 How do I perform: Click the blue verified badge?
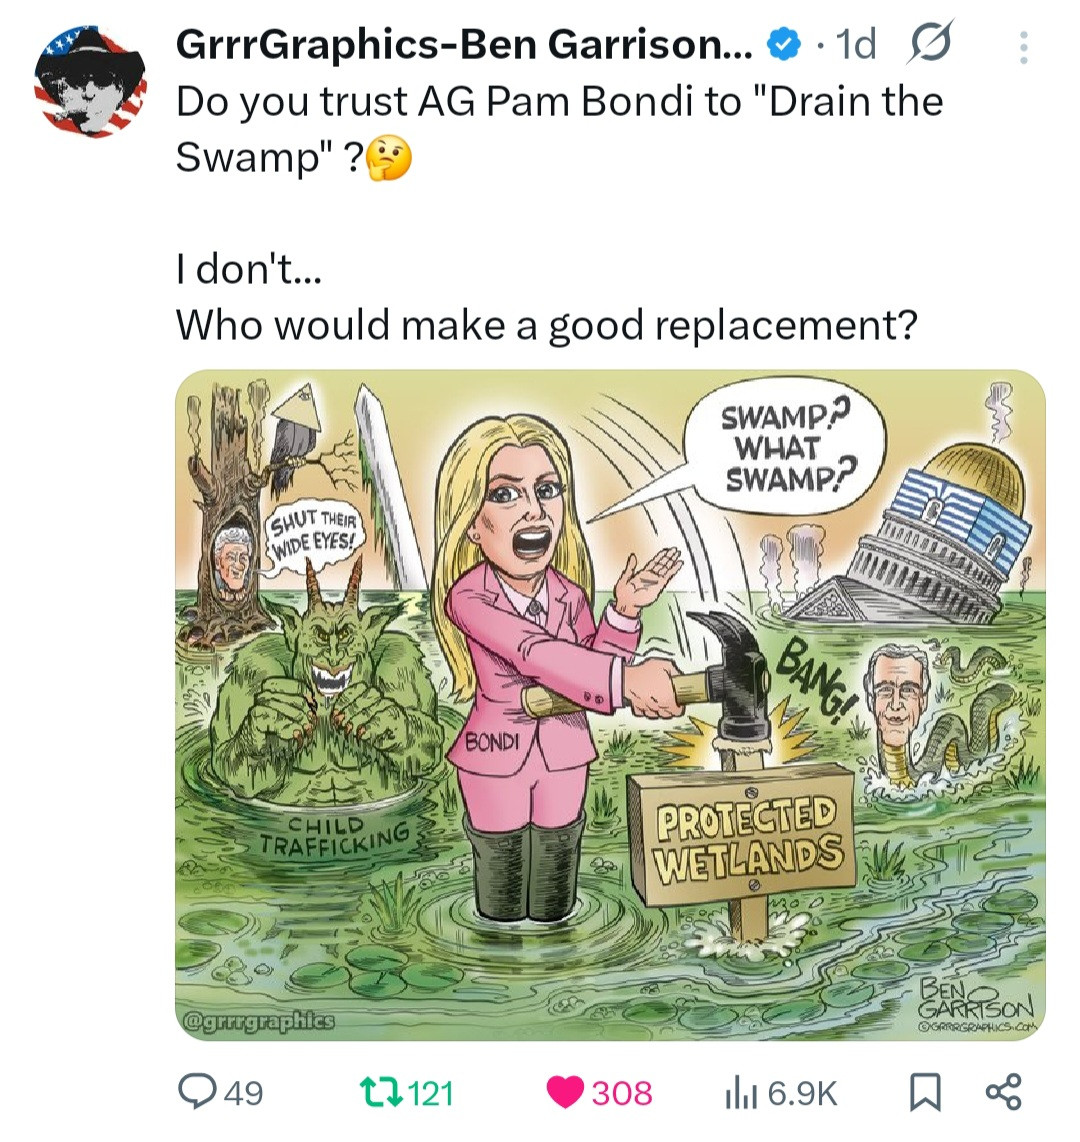pos(782,45)
